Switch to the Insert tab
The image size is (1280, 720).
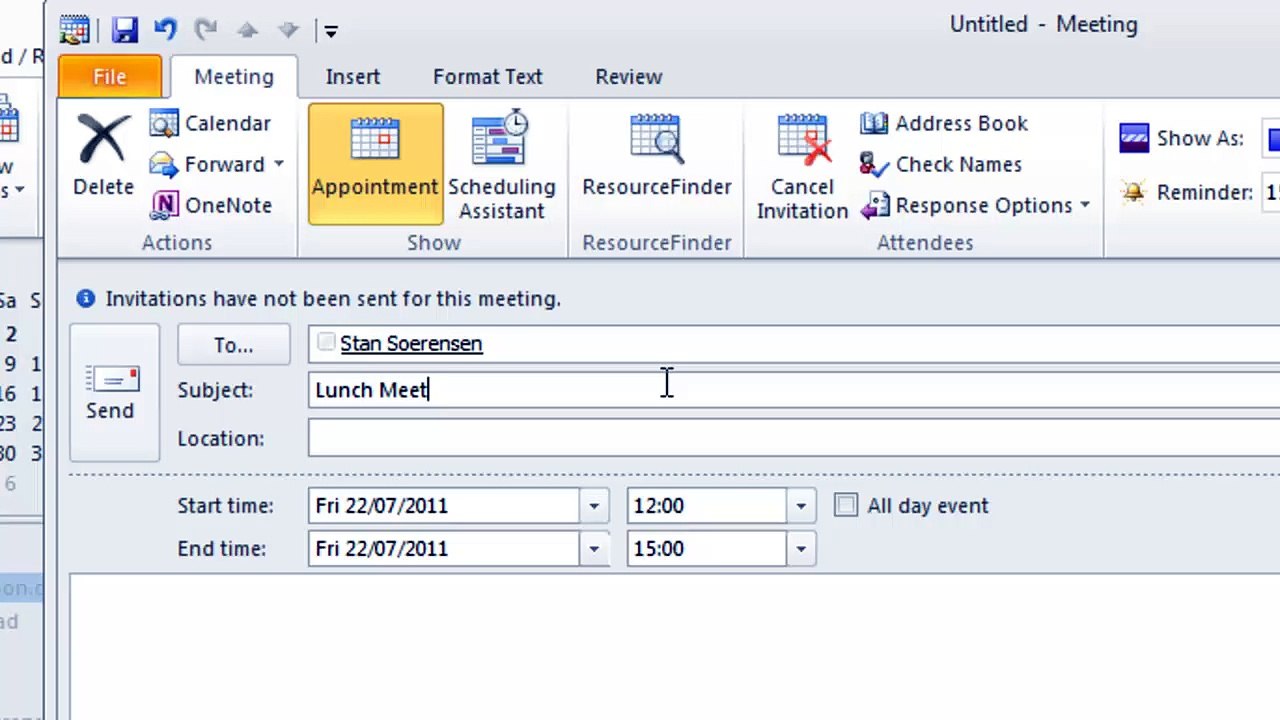353,77
